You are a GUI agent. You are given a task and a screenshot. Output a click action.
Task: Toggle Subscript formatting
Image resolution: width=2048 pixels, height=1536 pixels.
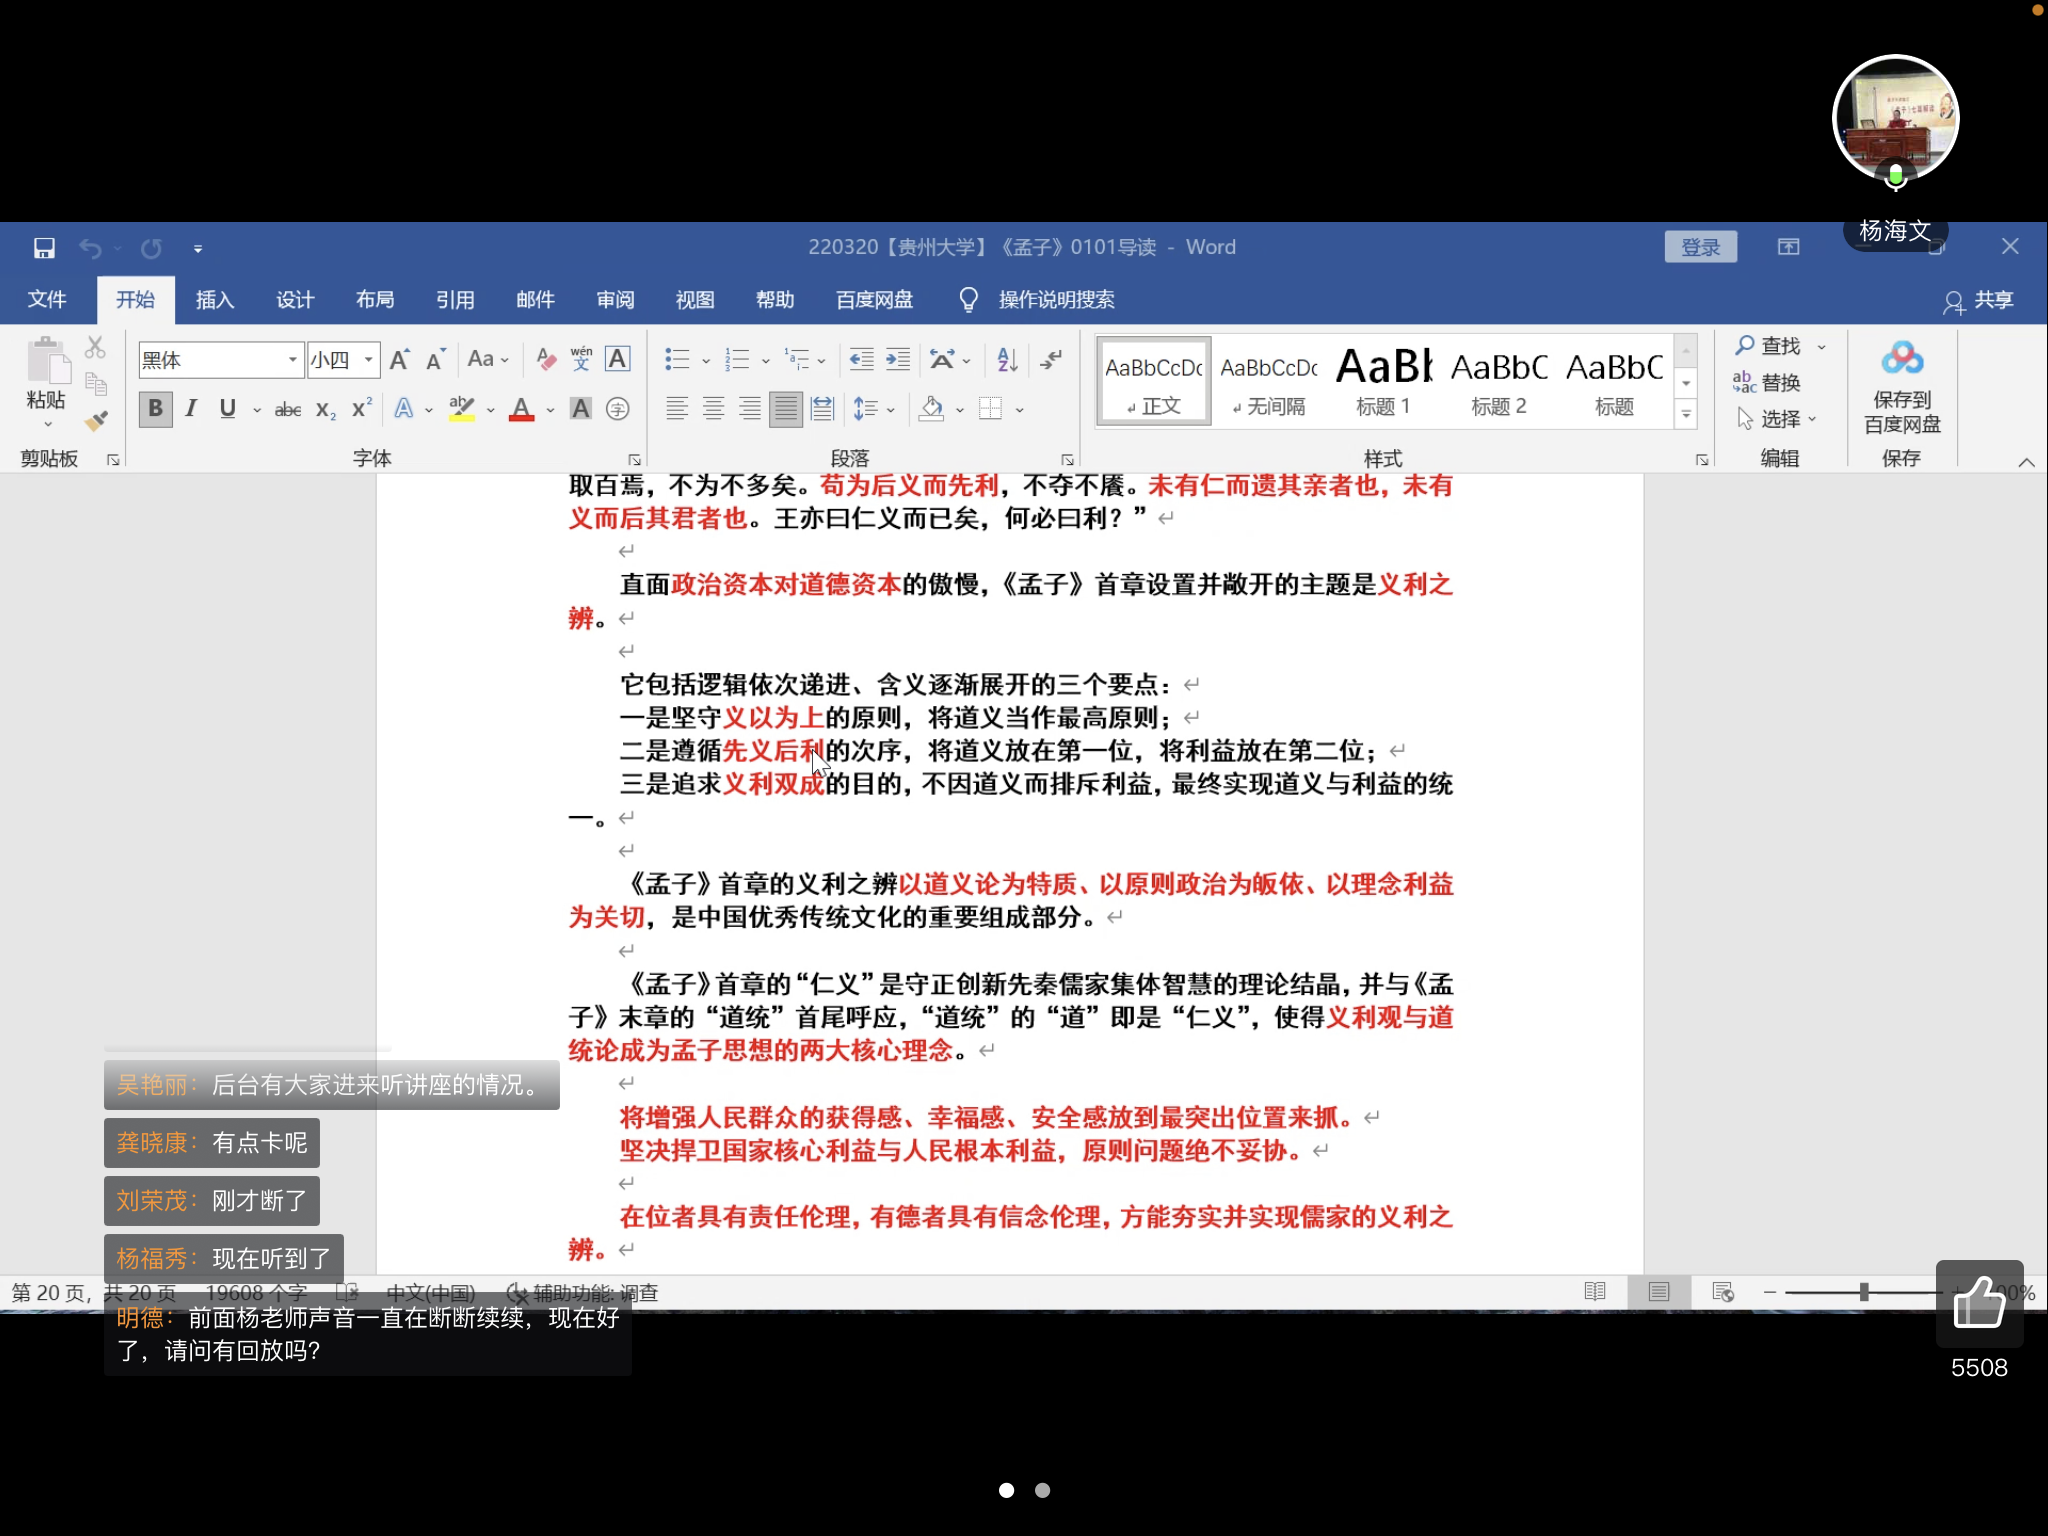tap(326, 409)
